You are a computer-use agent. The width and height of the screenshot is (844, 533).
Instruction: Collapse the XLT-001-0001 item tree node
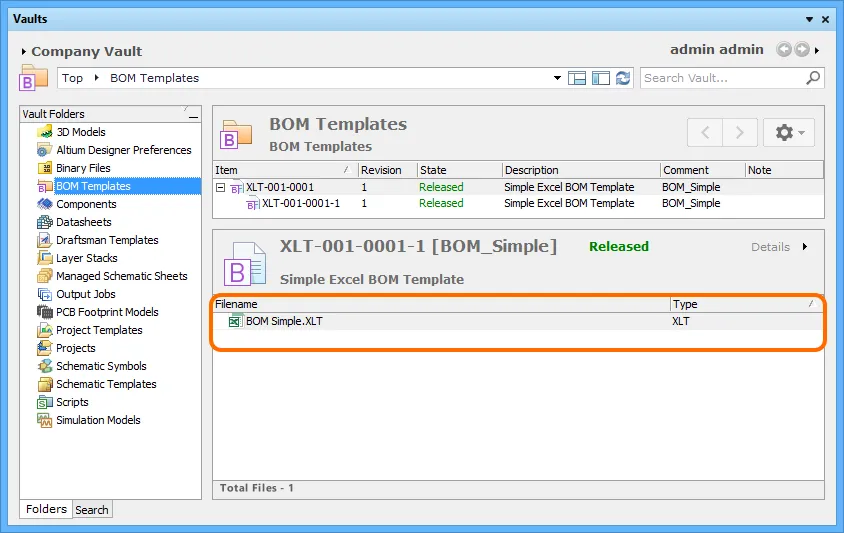[220, 187]
